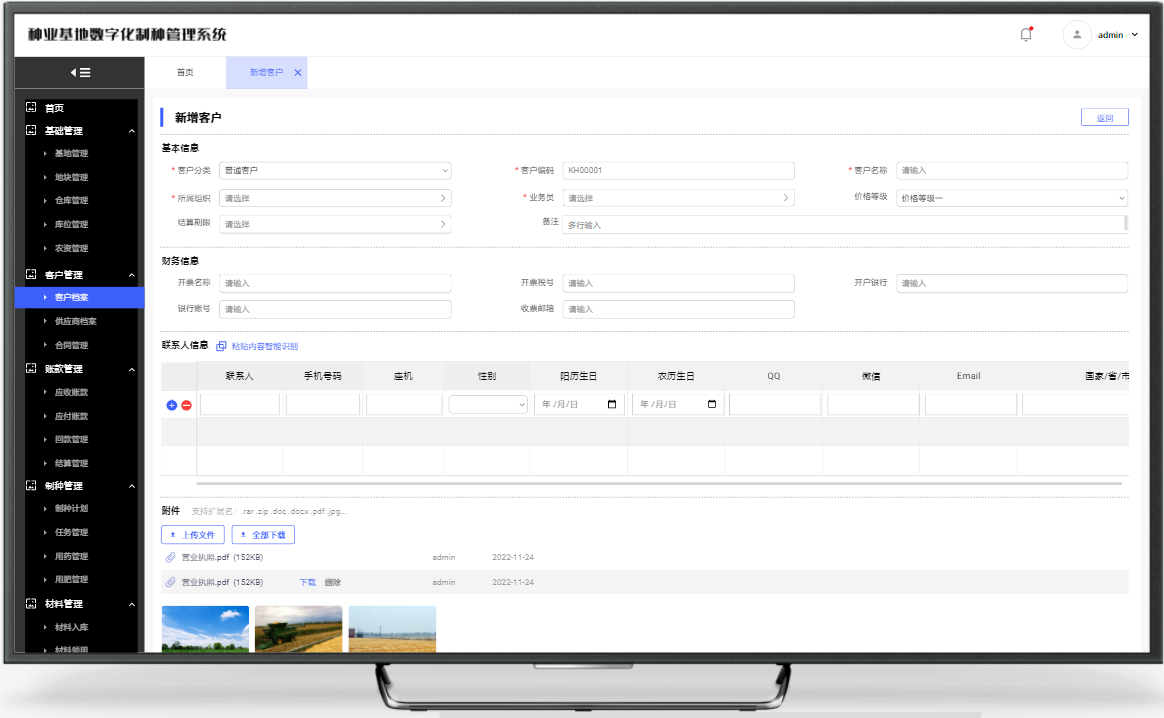Click the 返回 button

(1104, 118)
